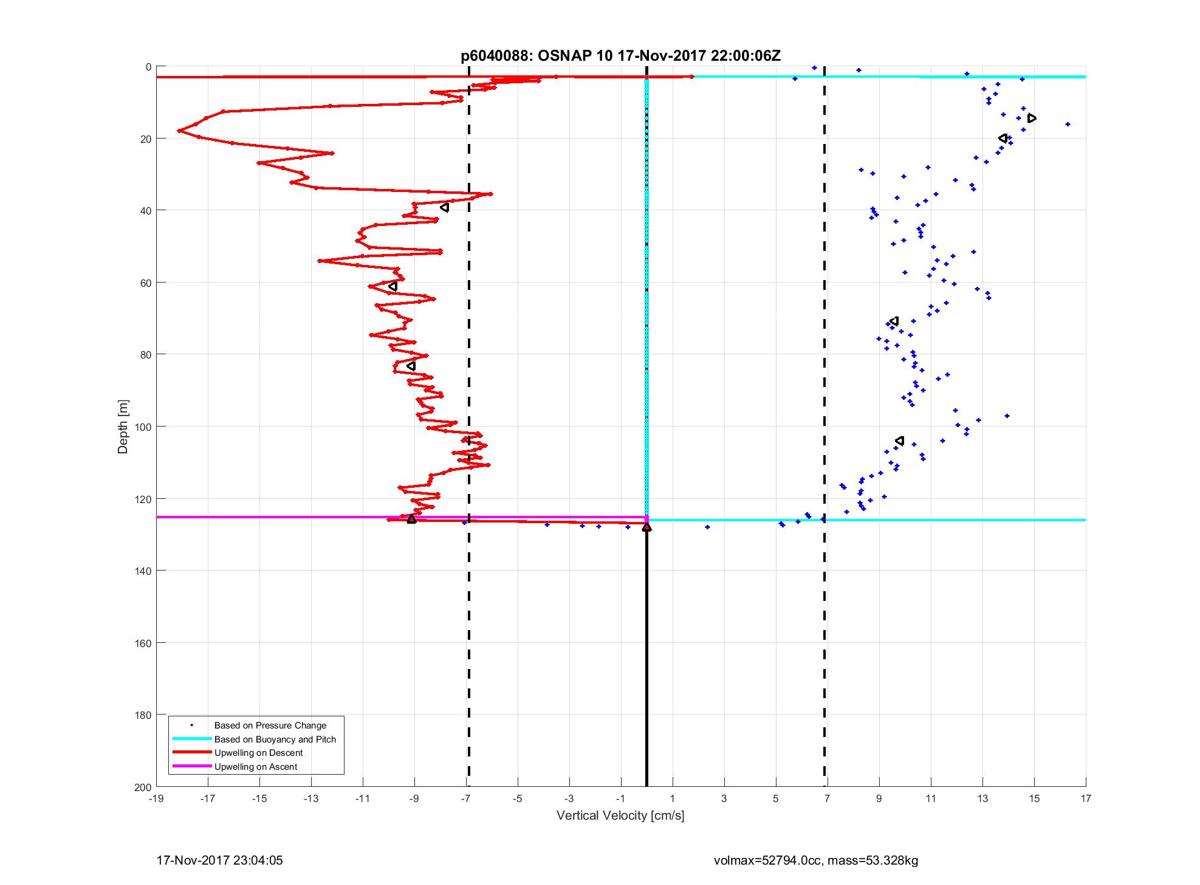Click the x-axis tick label '17'
The height and width of the screenshot is (885, 1200).
[1086, 798]
